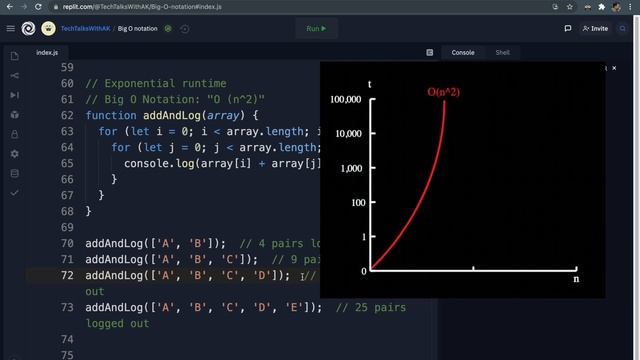
Task: Run the code with Run button
Action: (x=316, y=29)
